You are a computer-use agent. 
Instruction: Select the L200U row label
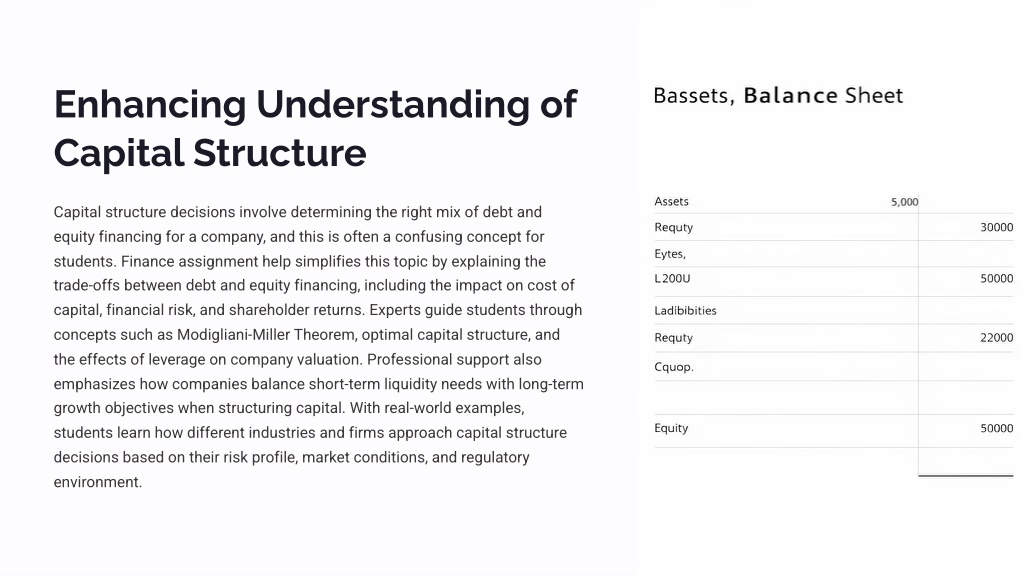pyautogui.click(x=672, y=279)
